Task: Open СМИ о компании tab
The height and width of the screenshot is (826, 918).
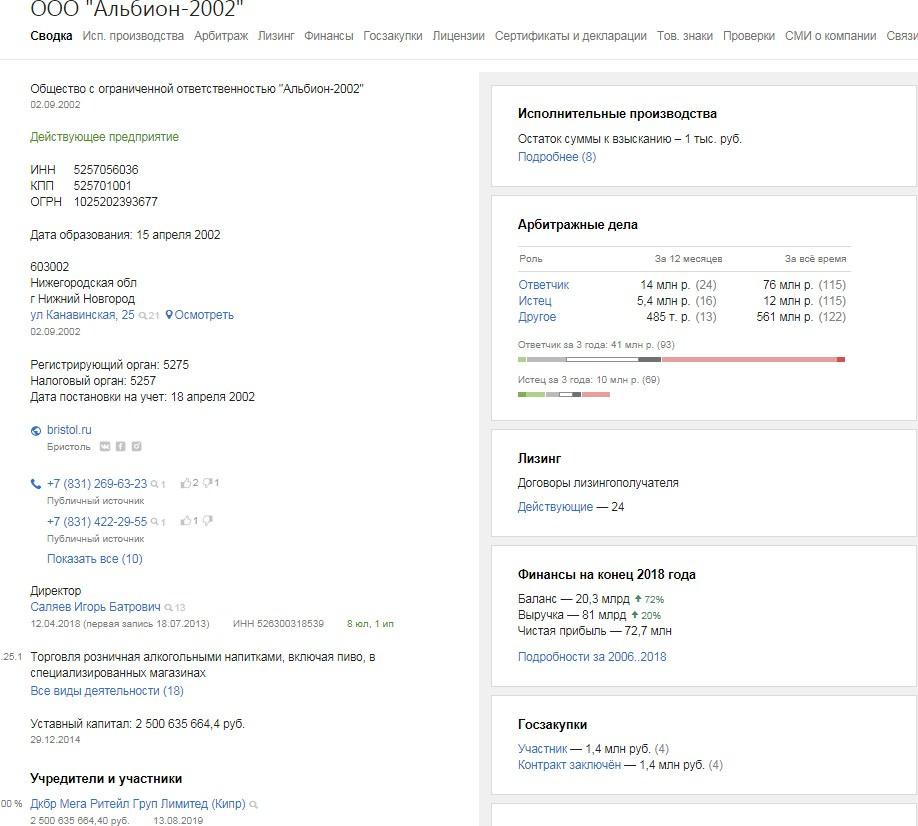Action: [x=831, y=36]
